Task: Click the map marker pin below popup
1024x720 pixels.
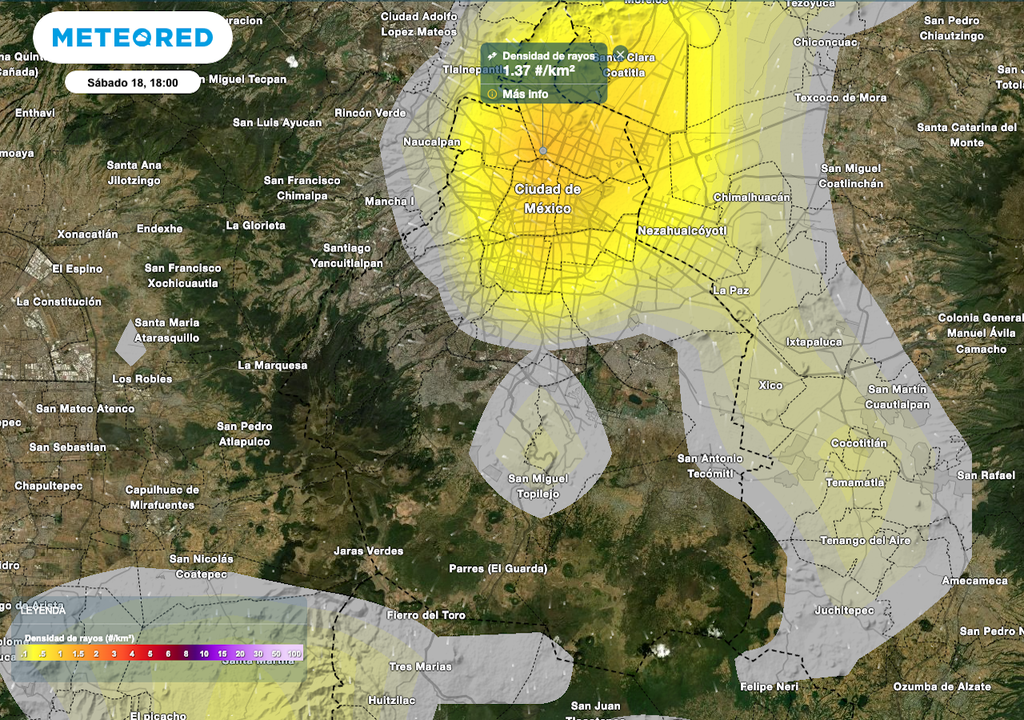Action: coord(543,151)
